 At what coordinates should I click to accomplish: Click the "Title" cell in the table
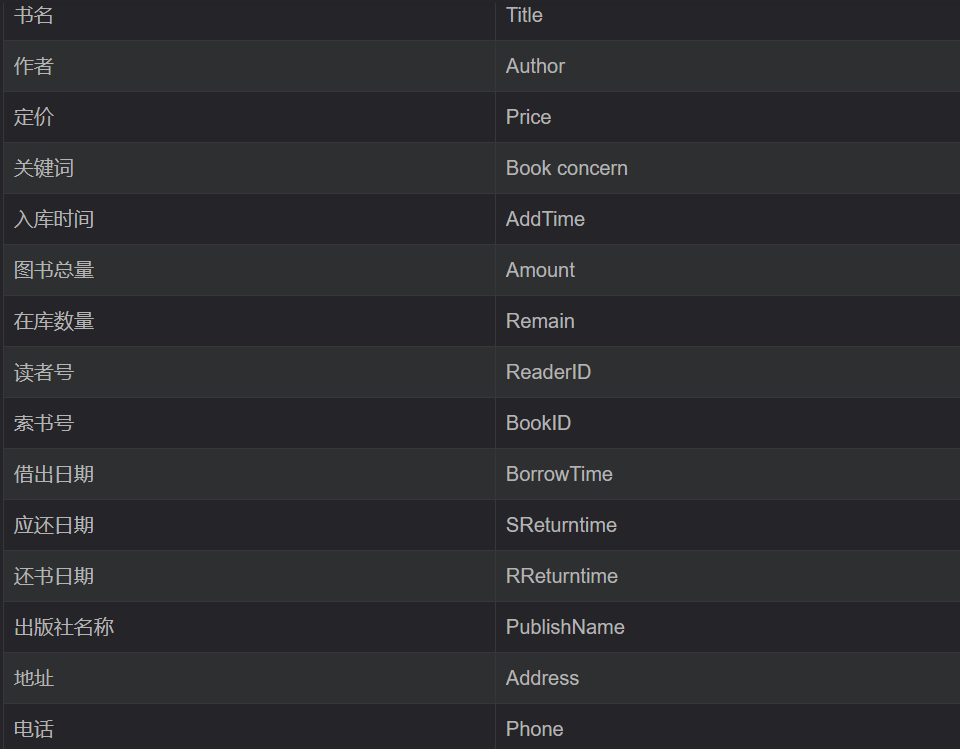coord(525,16)
